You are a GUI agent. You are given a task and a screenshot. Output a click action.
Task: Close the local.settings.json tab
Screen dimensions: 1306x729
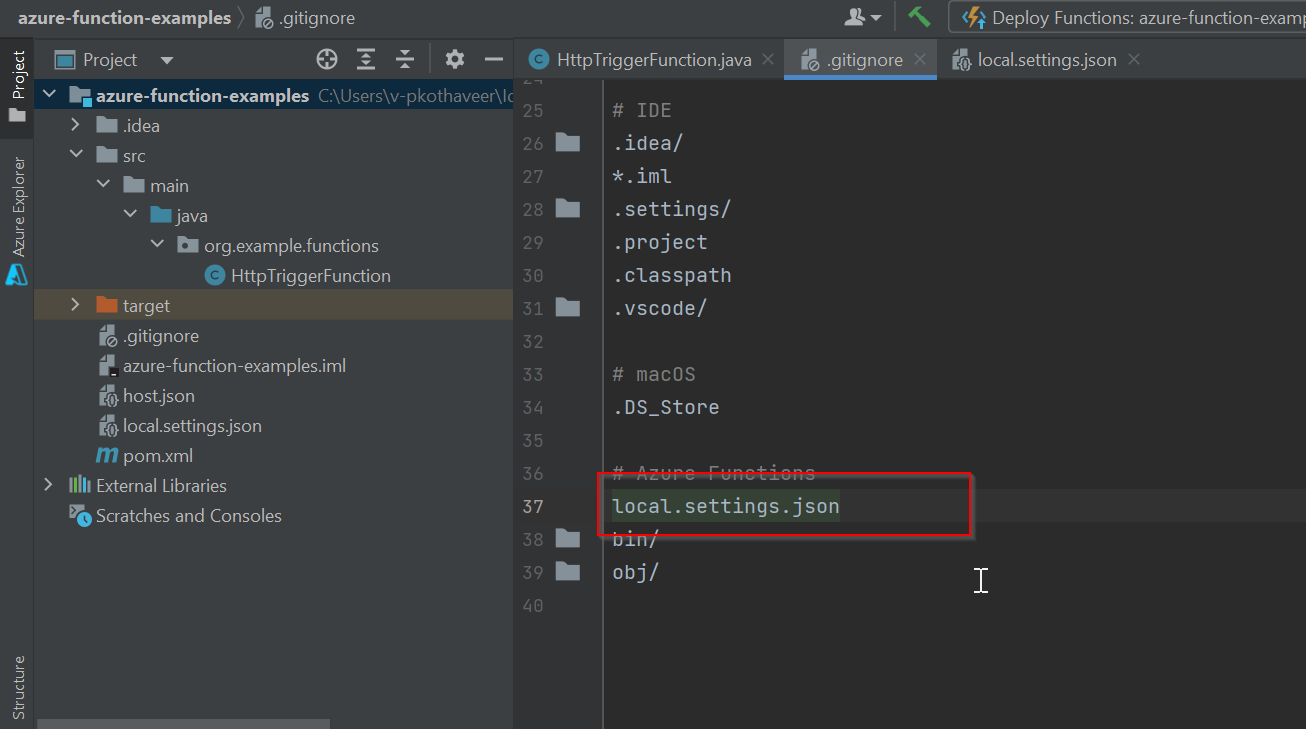1134,60
